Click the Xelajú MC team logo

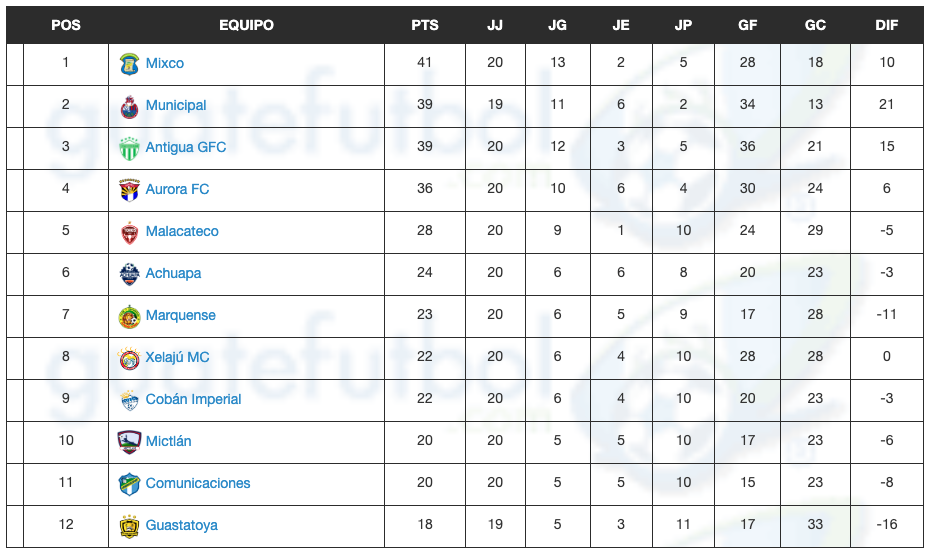tap(129, 358)
